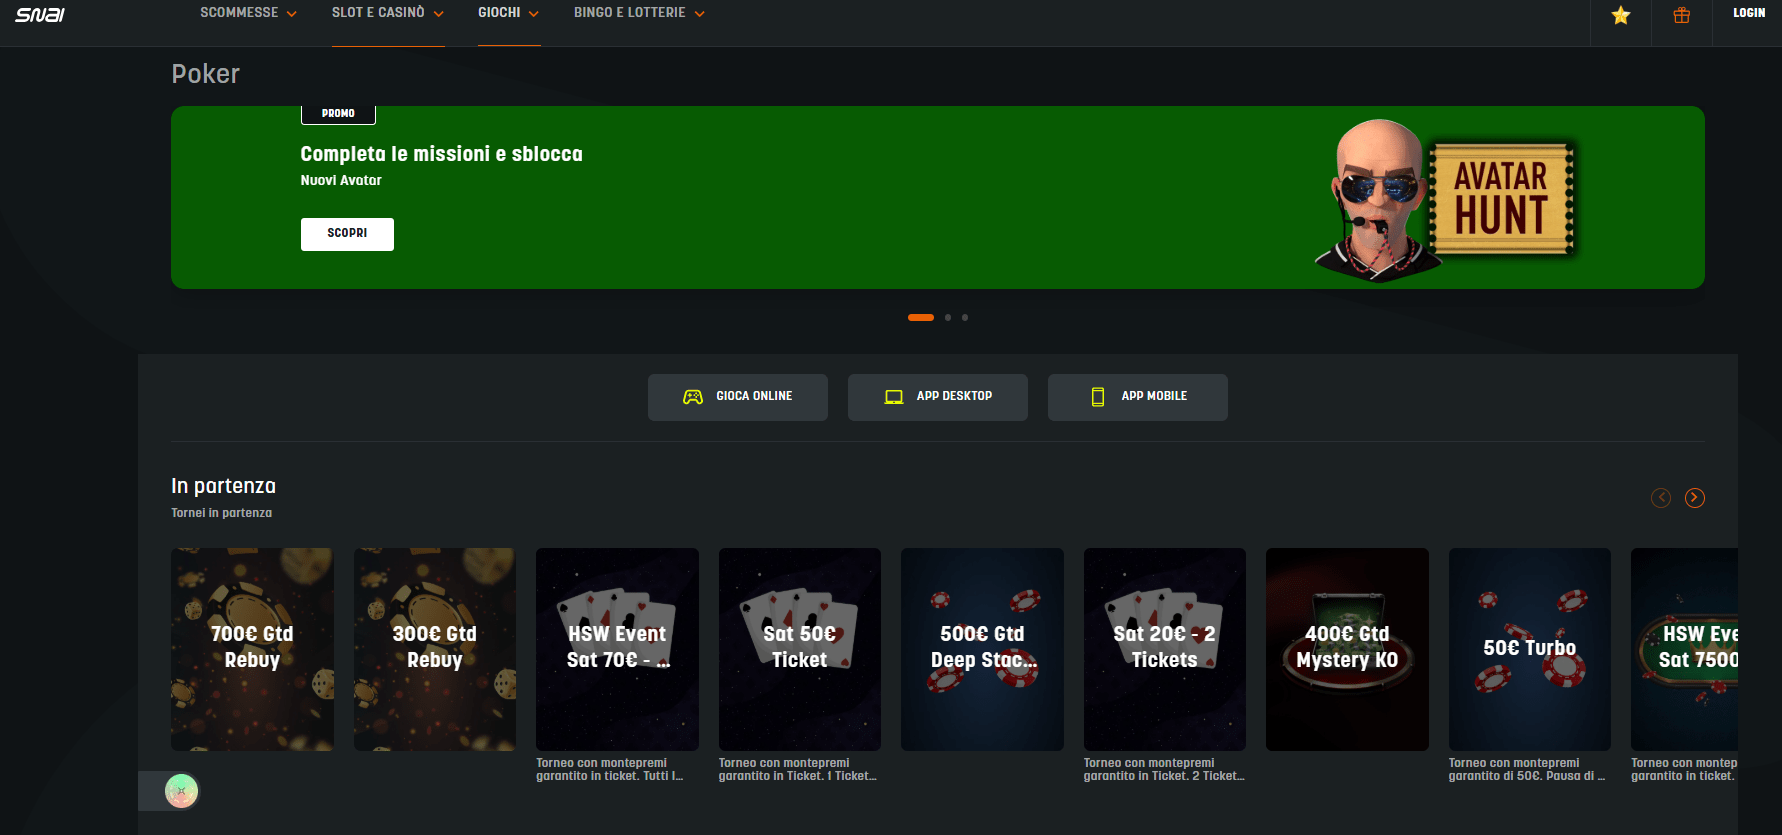
Task: Click the Login link
Action: pos(1749,13)
